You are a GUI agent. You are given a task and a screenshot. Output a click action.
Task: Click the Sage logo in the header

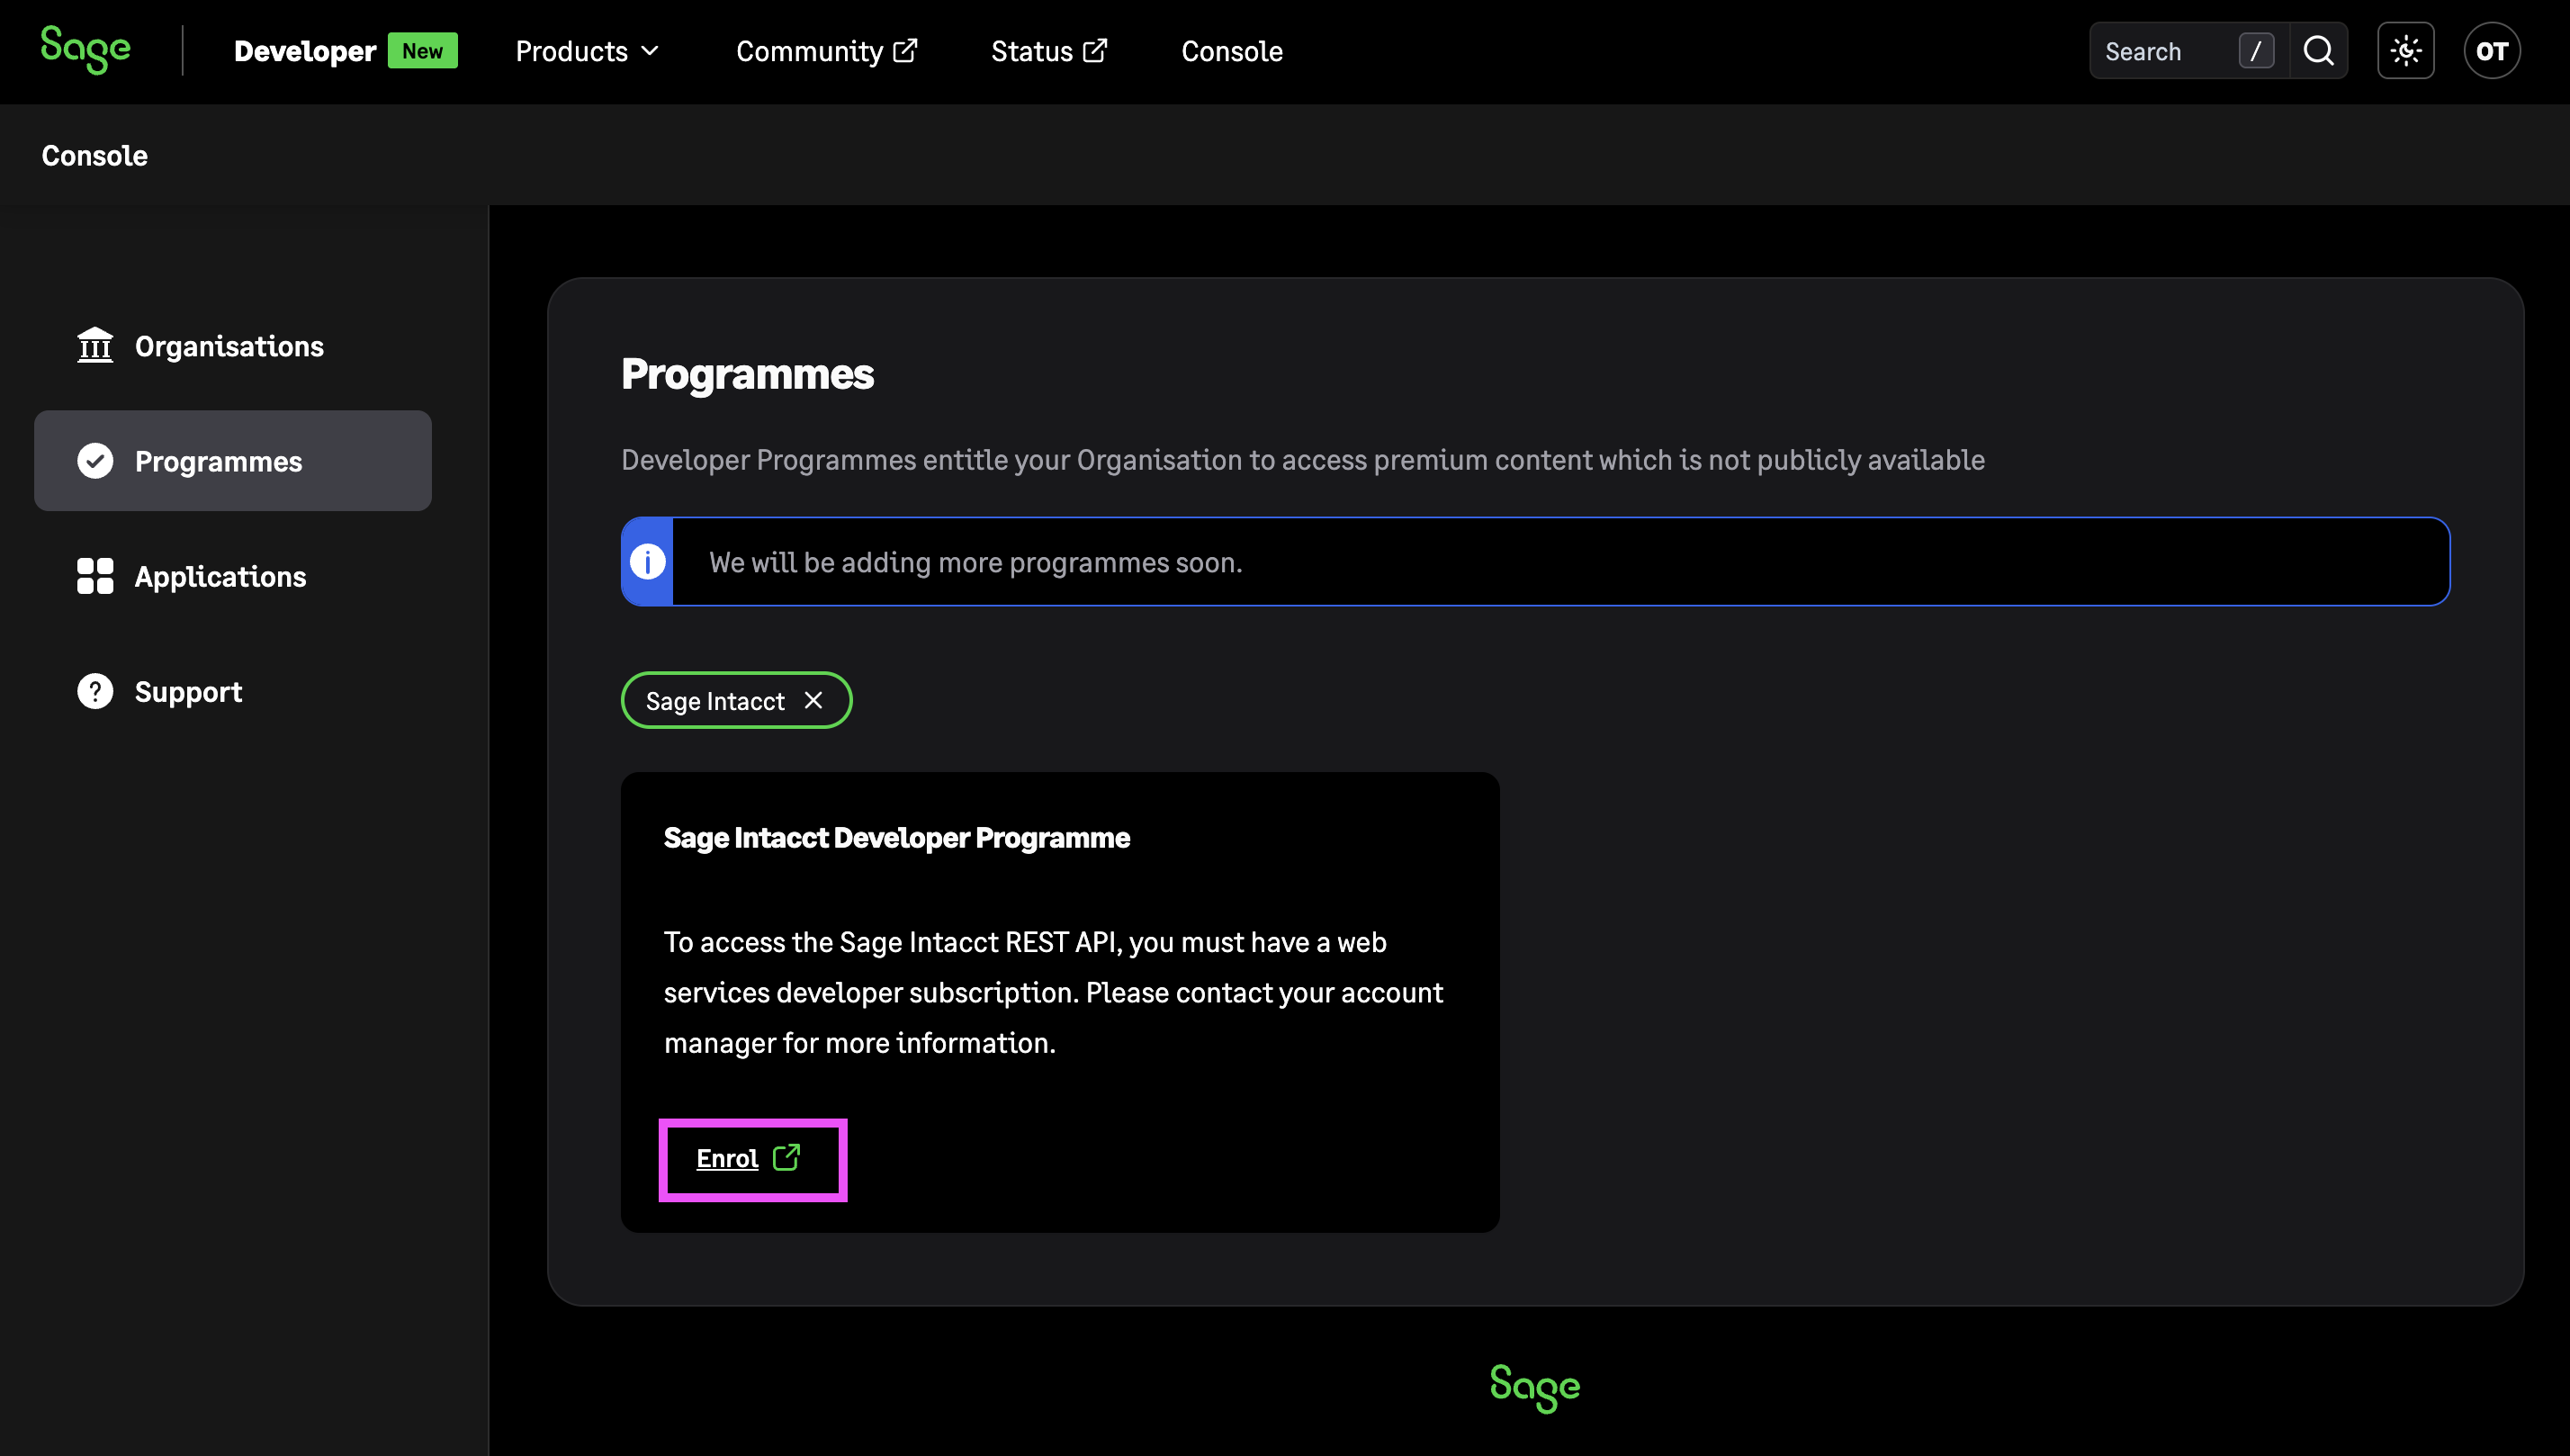(x=85, y=50)
